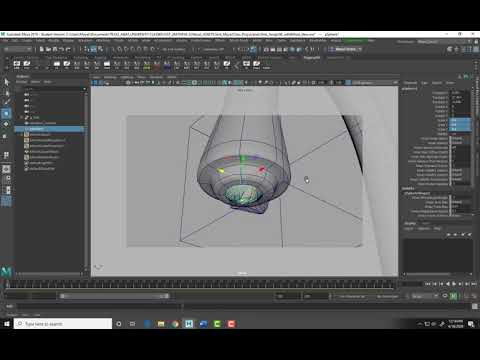
Task: Click Play Forwards button
Action: tap(454, 284)
